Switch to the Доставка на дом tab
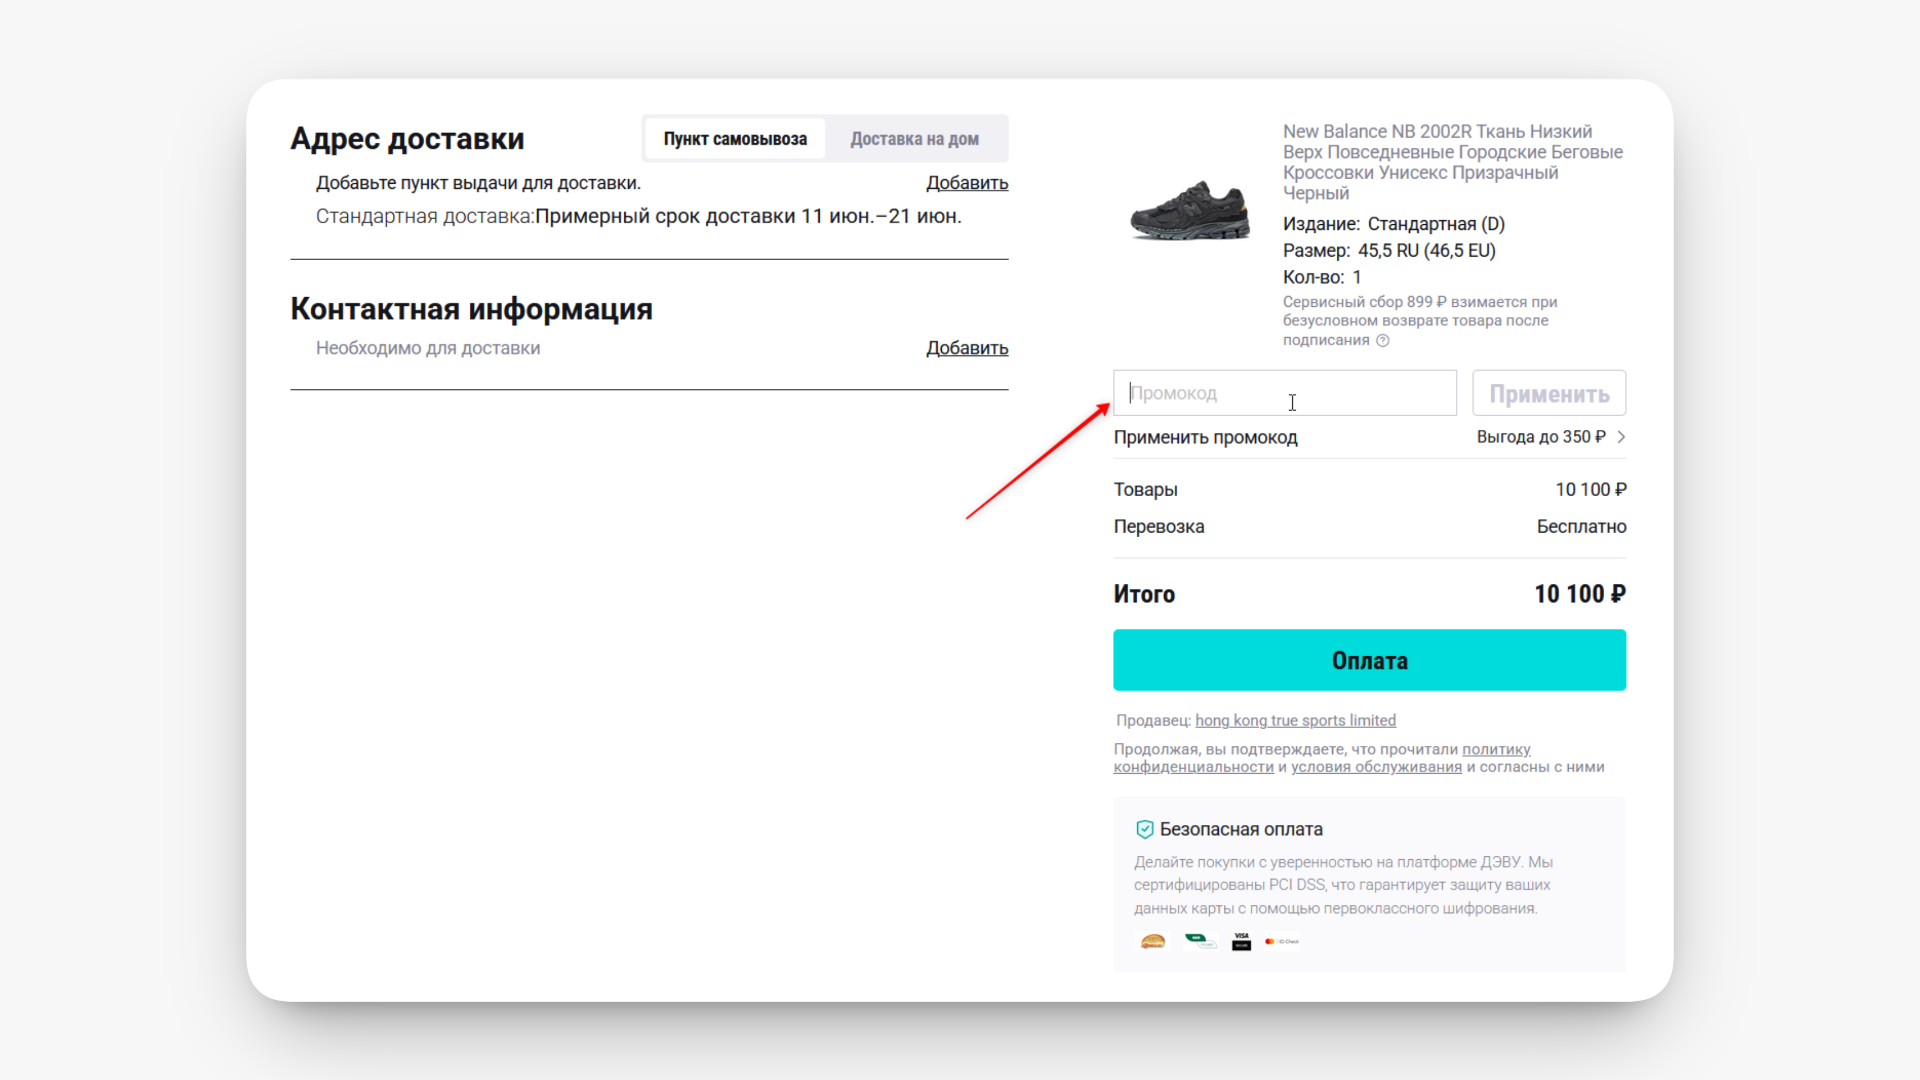This screenshot has height=1080, width=1920. 914,139
